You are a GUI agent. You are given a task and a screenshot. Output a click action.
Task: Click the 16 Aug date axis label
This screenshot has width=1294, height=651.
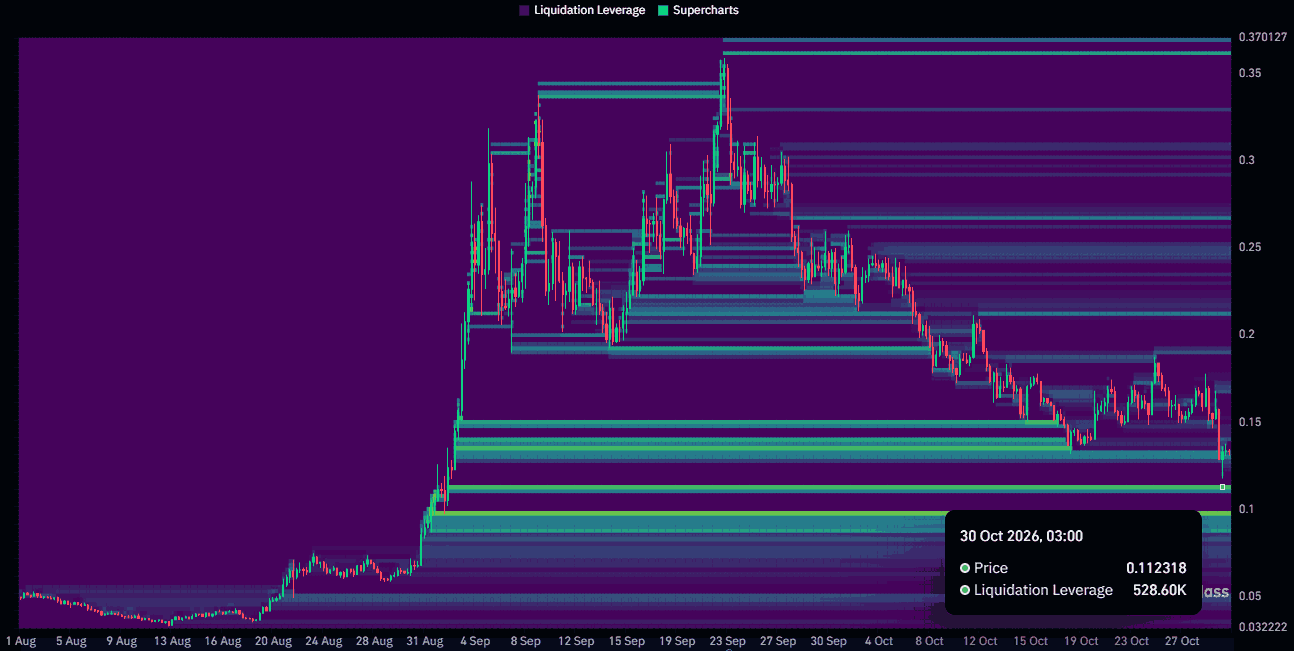[x=223, y=641]
